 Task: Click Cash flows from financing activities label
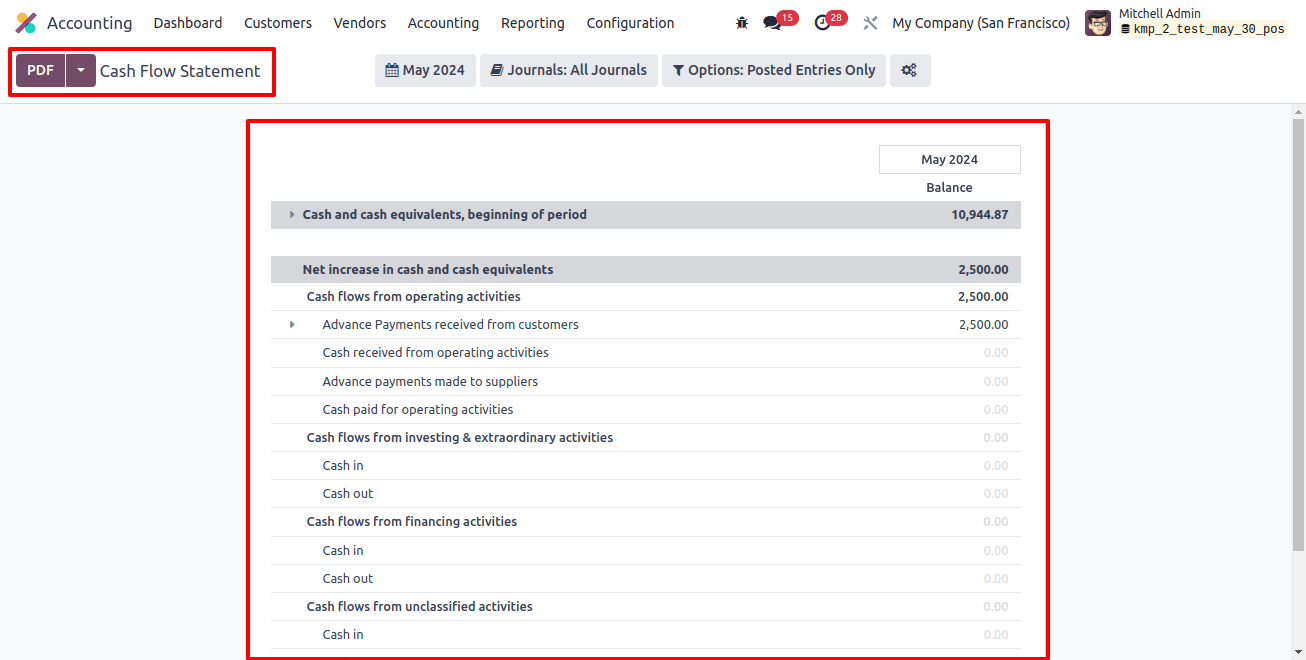(412, 522)
